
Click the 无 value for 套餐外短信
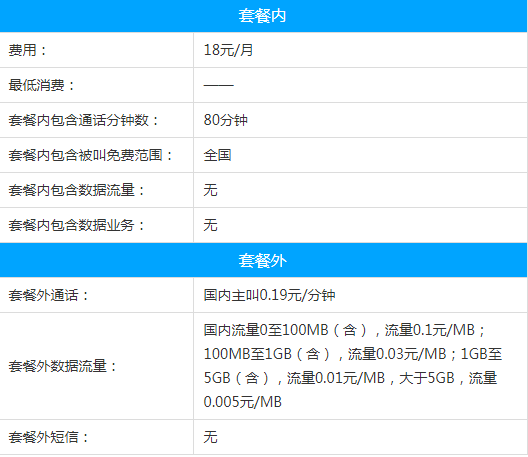coord(210,437)
